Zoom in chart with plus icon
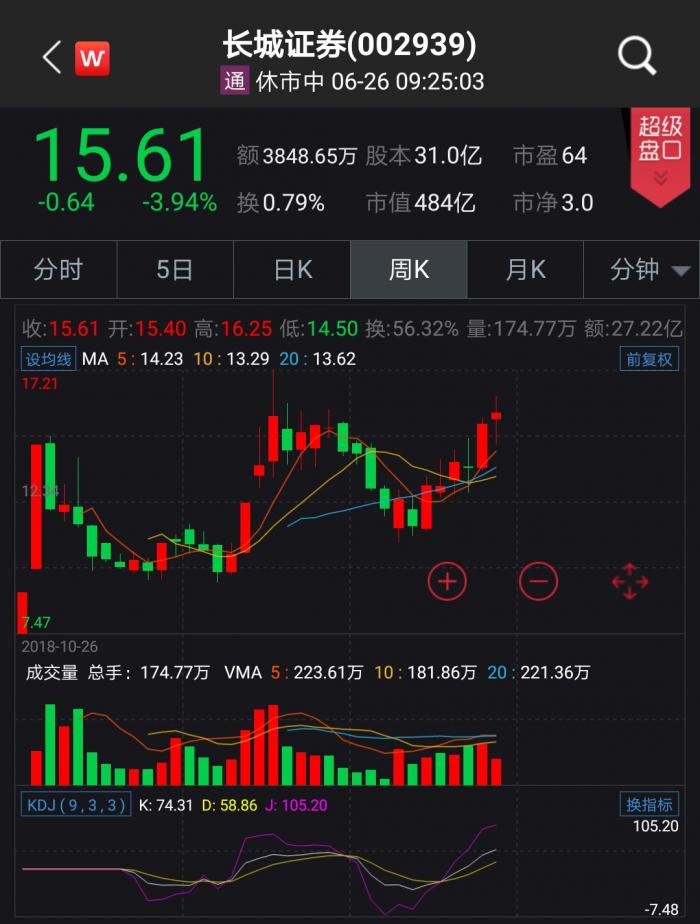 pos(447,582)
